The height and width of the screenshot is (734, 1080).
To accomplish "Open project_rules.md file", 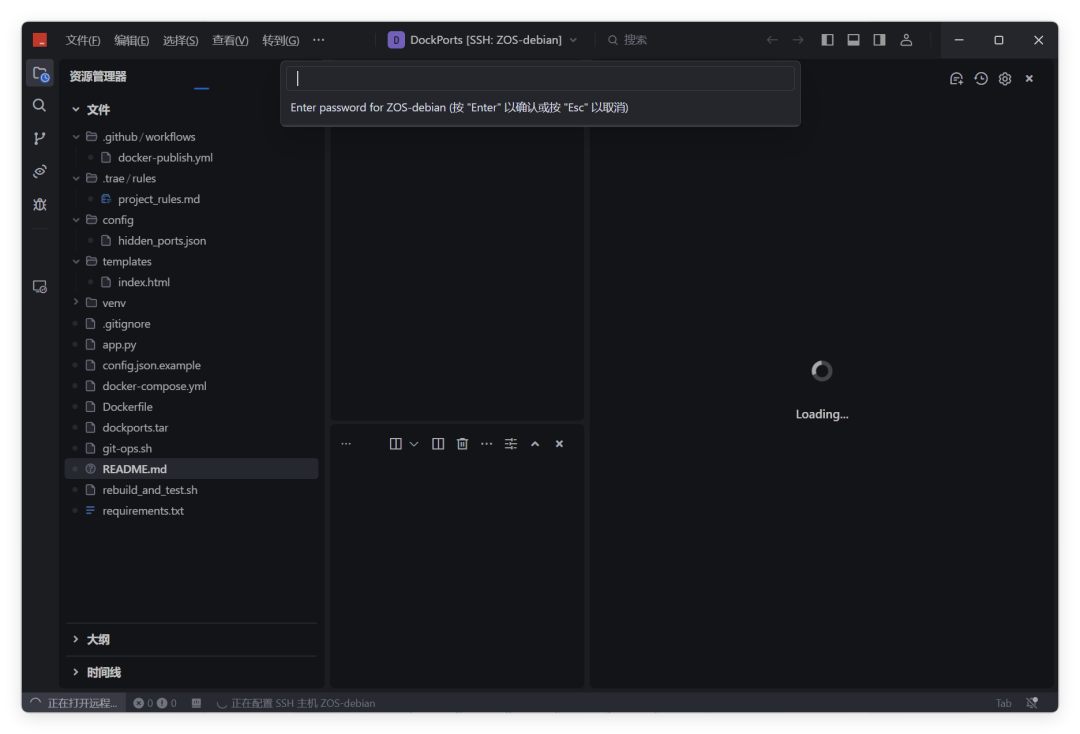I will pyautogui.click(x=158, y=199).
